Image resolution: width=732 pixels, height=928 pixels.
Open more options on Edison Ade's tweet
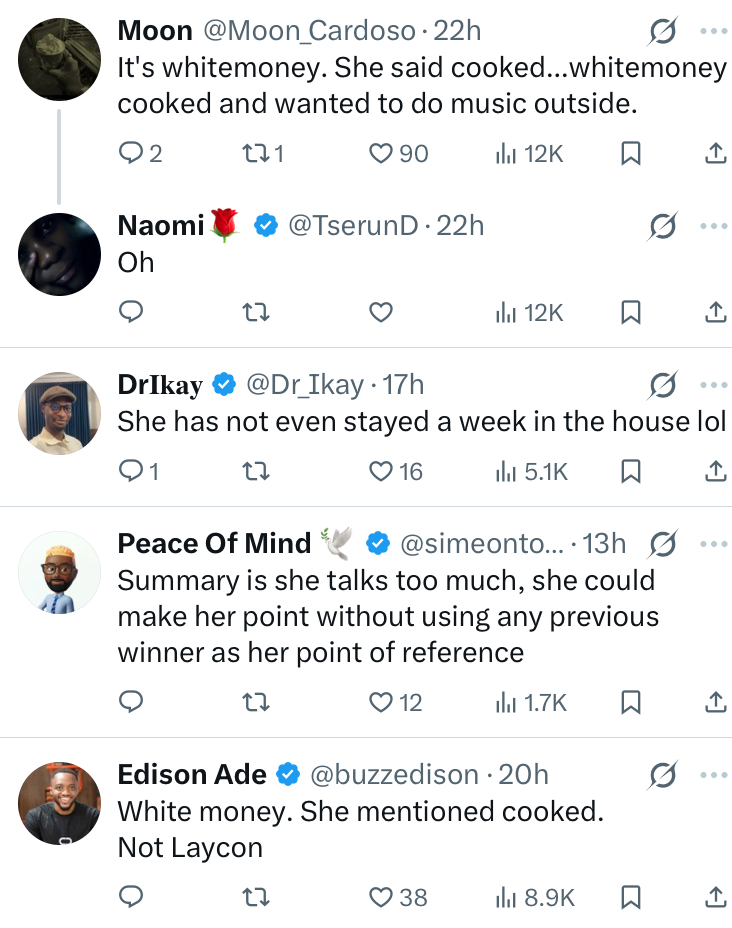tap(714, 774)
